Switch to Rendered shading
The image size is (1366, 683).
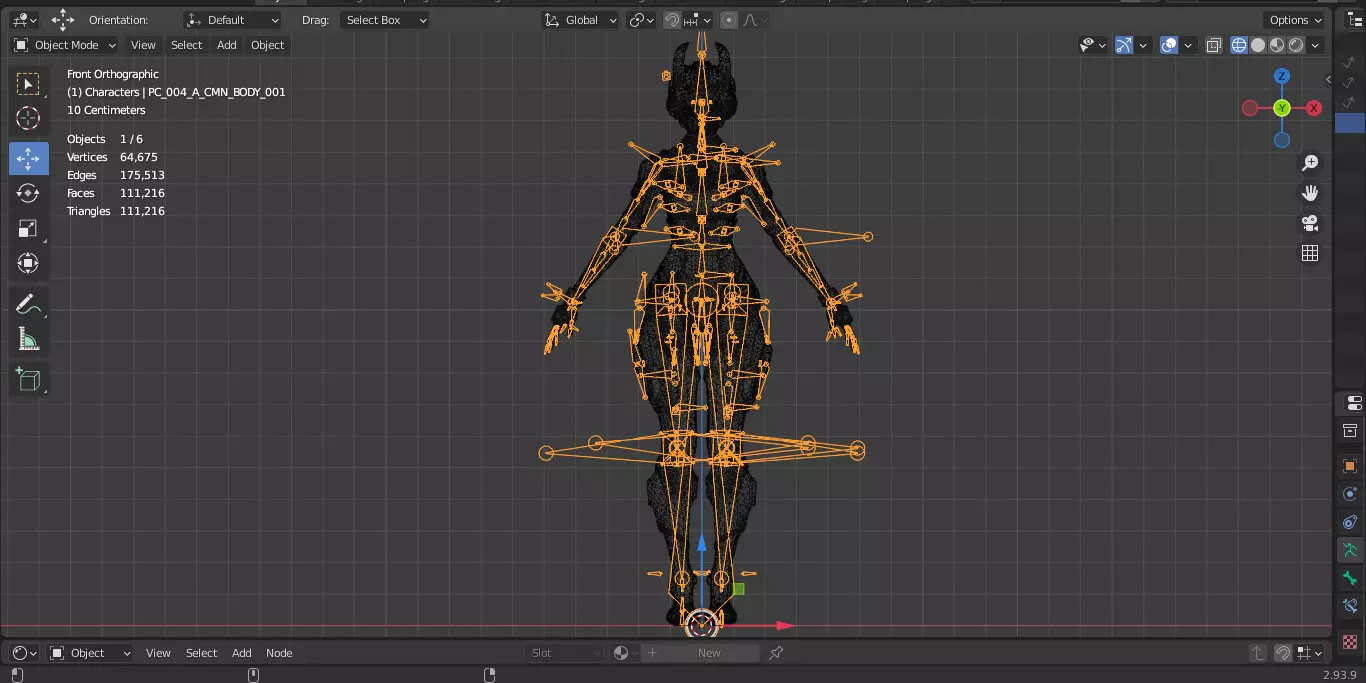pos(1296,45)
